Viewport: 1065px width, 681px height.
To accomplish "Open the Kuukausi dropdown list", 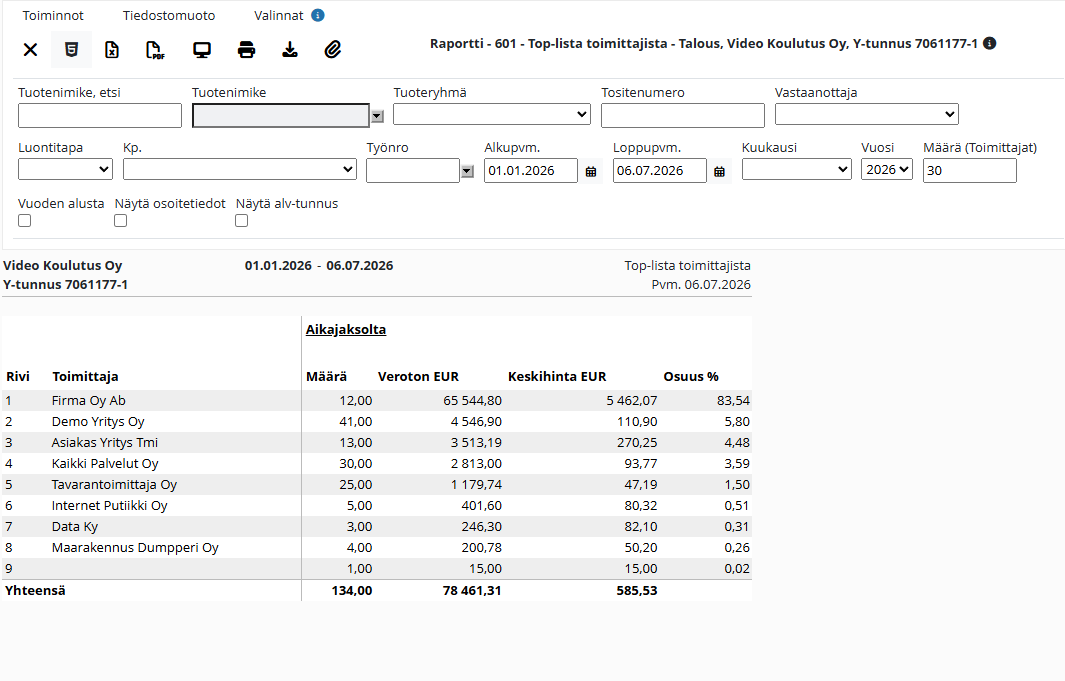I will click(x=797, y=170).
